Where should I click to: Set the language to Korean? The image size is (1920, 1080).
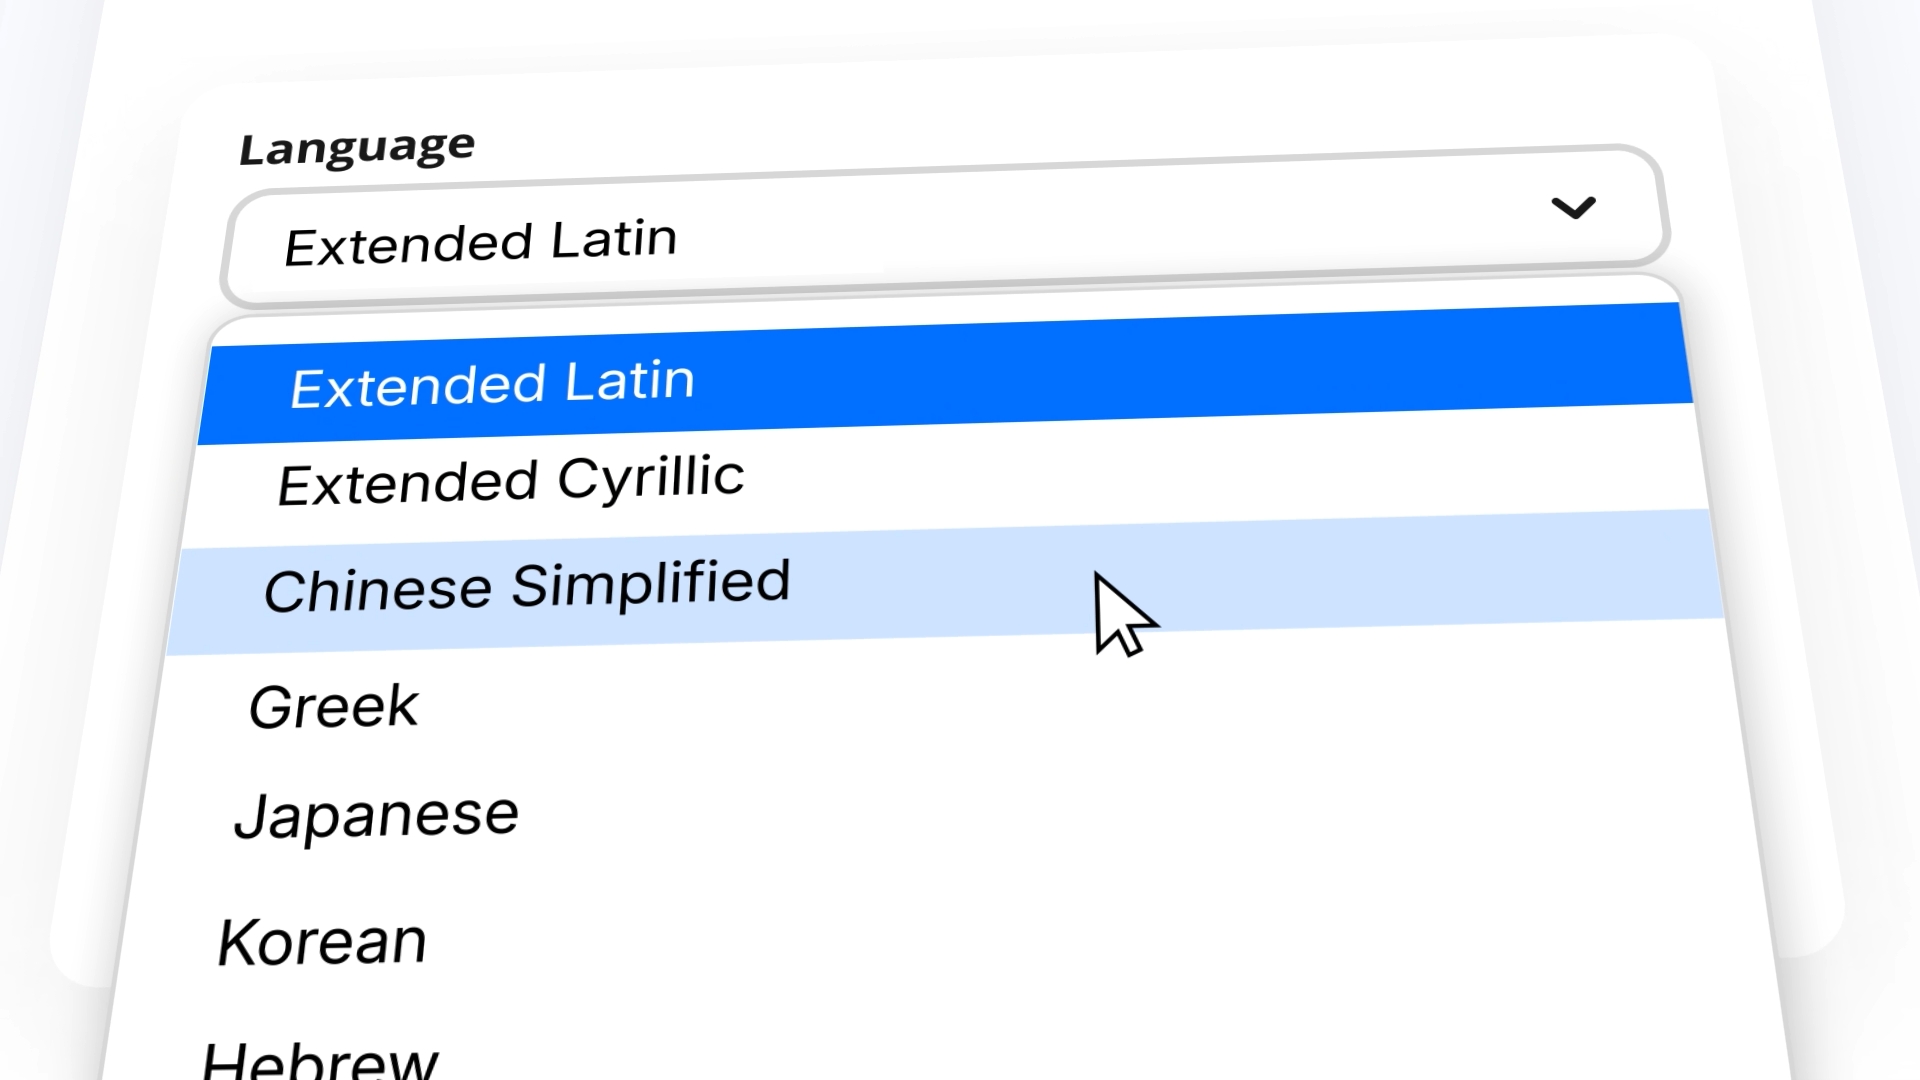[322, 942]
